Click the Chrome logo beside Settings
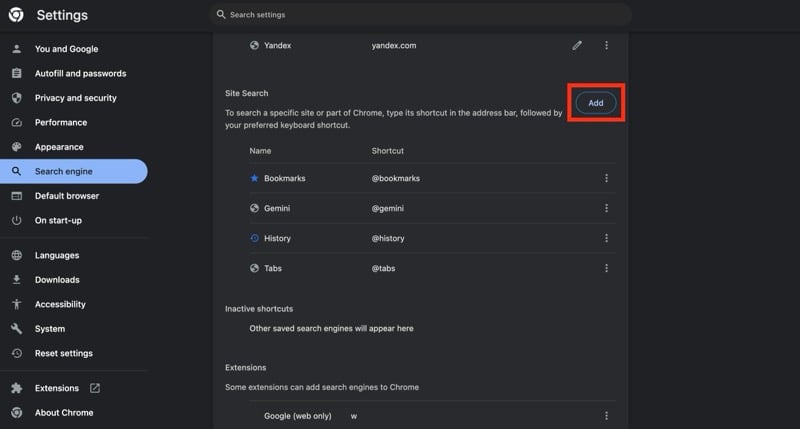This screenshot has width=800, height=429. tap(16, 15)
